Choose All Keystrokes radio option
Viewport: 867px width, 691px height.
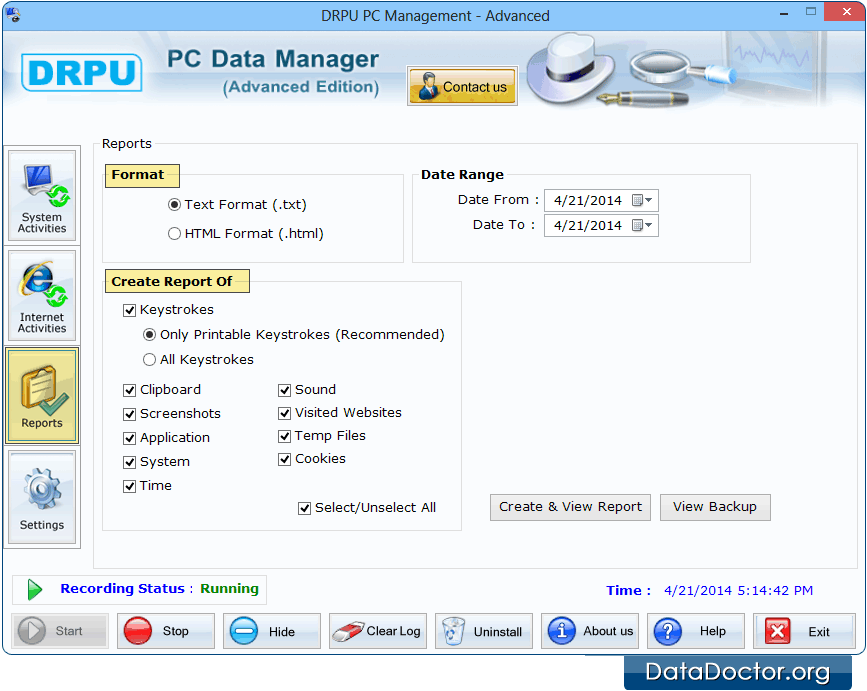[149, 359]
